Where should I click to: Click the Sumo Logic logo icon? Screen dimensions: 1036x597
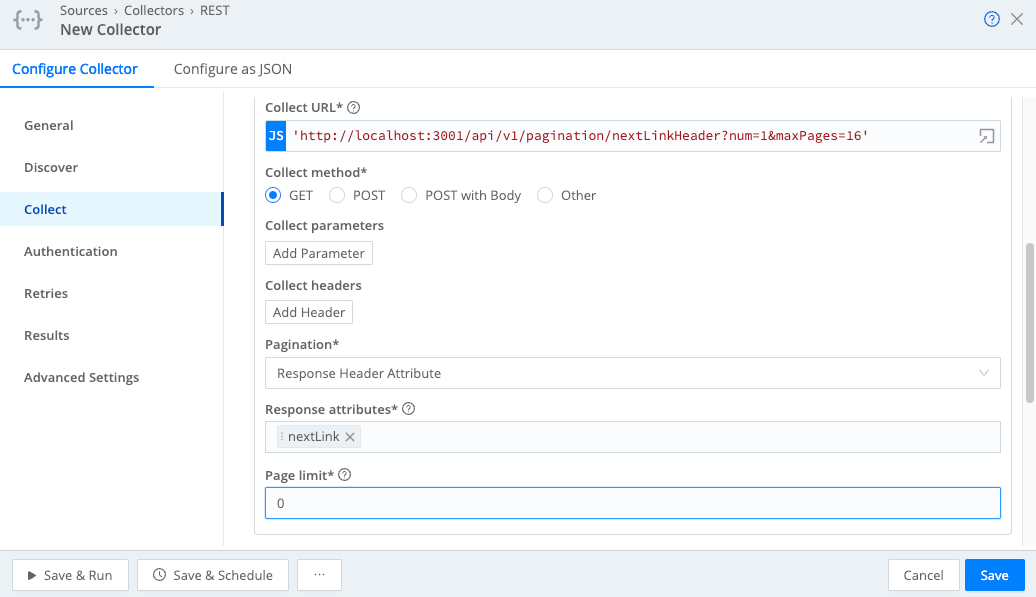pyautogui.click(x=27, y=20)
